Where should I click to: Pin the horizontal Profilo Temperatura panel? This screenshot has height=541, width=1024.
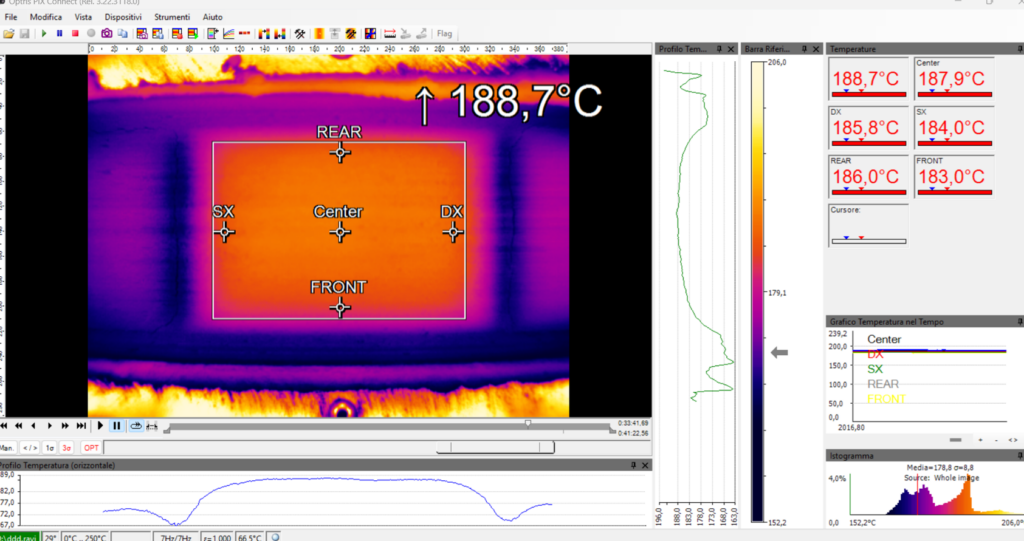[x=633, y=465]
